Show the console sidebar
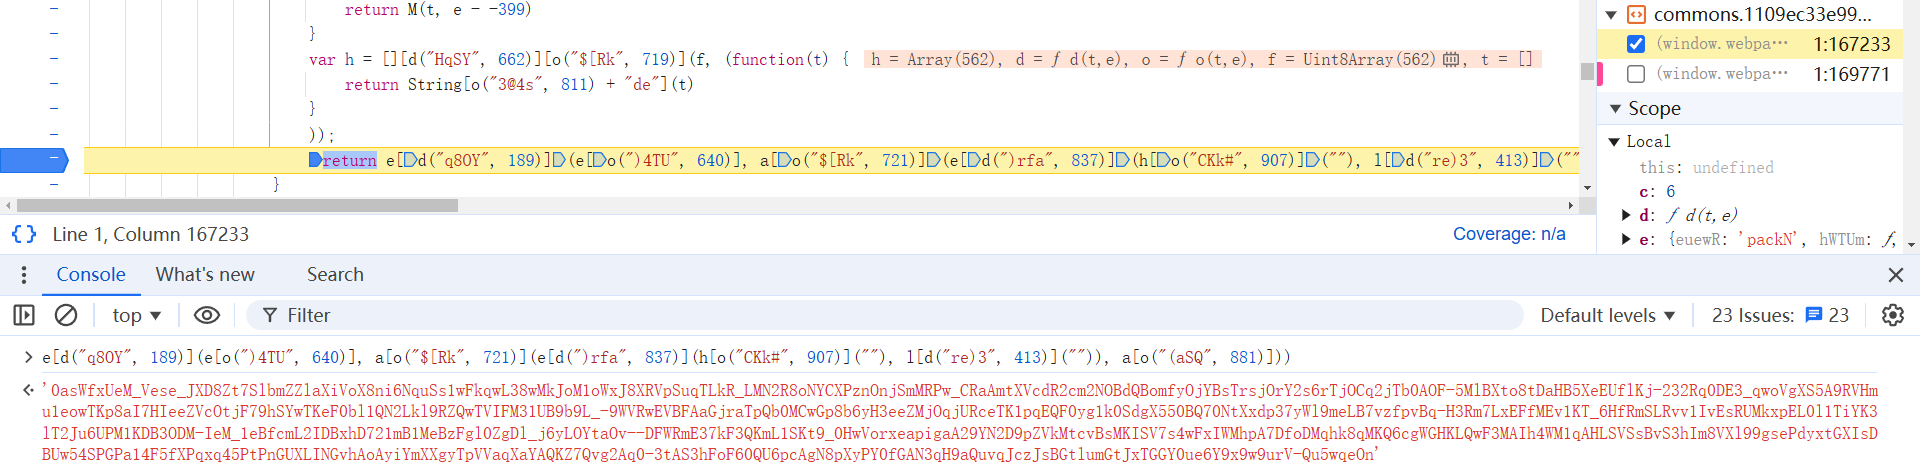1920x466 pixels. pyautogui.click(x=24, y=315)
